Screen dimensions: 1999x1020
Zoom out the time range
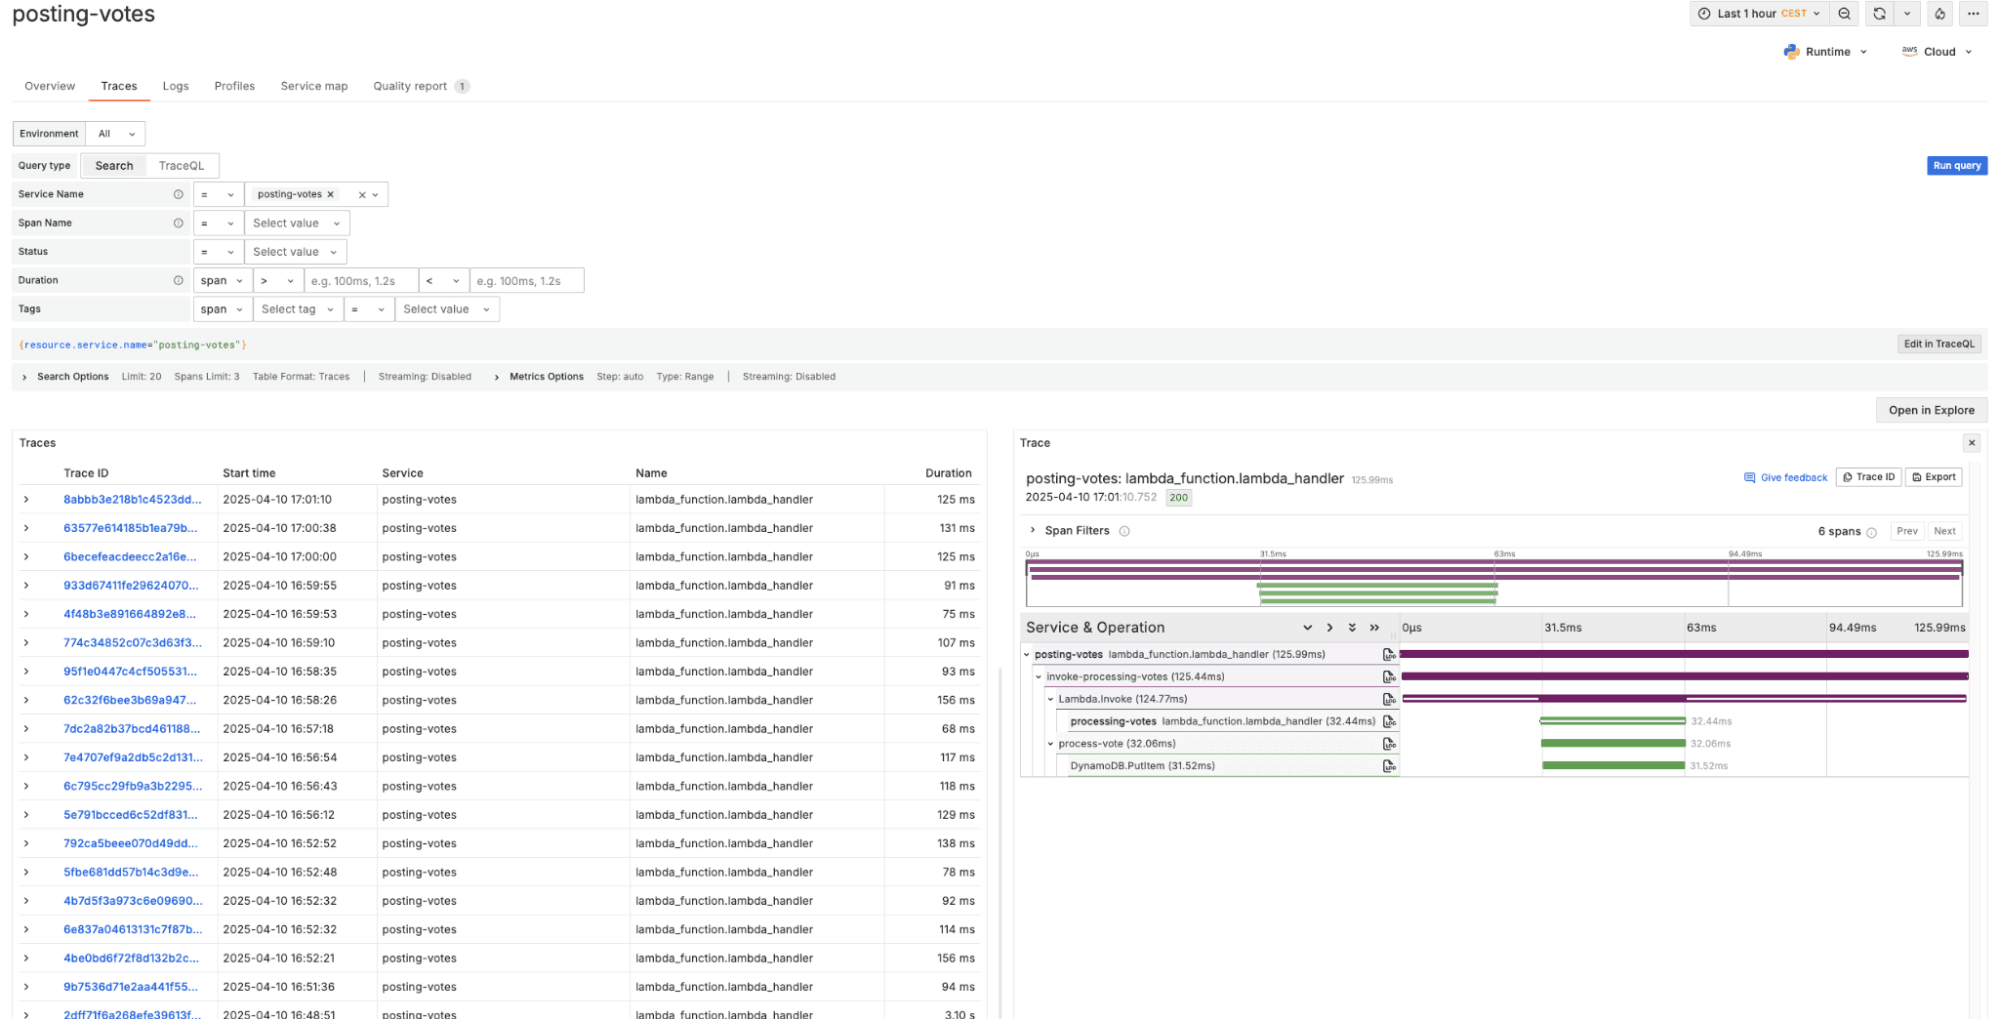(1845, 13)
